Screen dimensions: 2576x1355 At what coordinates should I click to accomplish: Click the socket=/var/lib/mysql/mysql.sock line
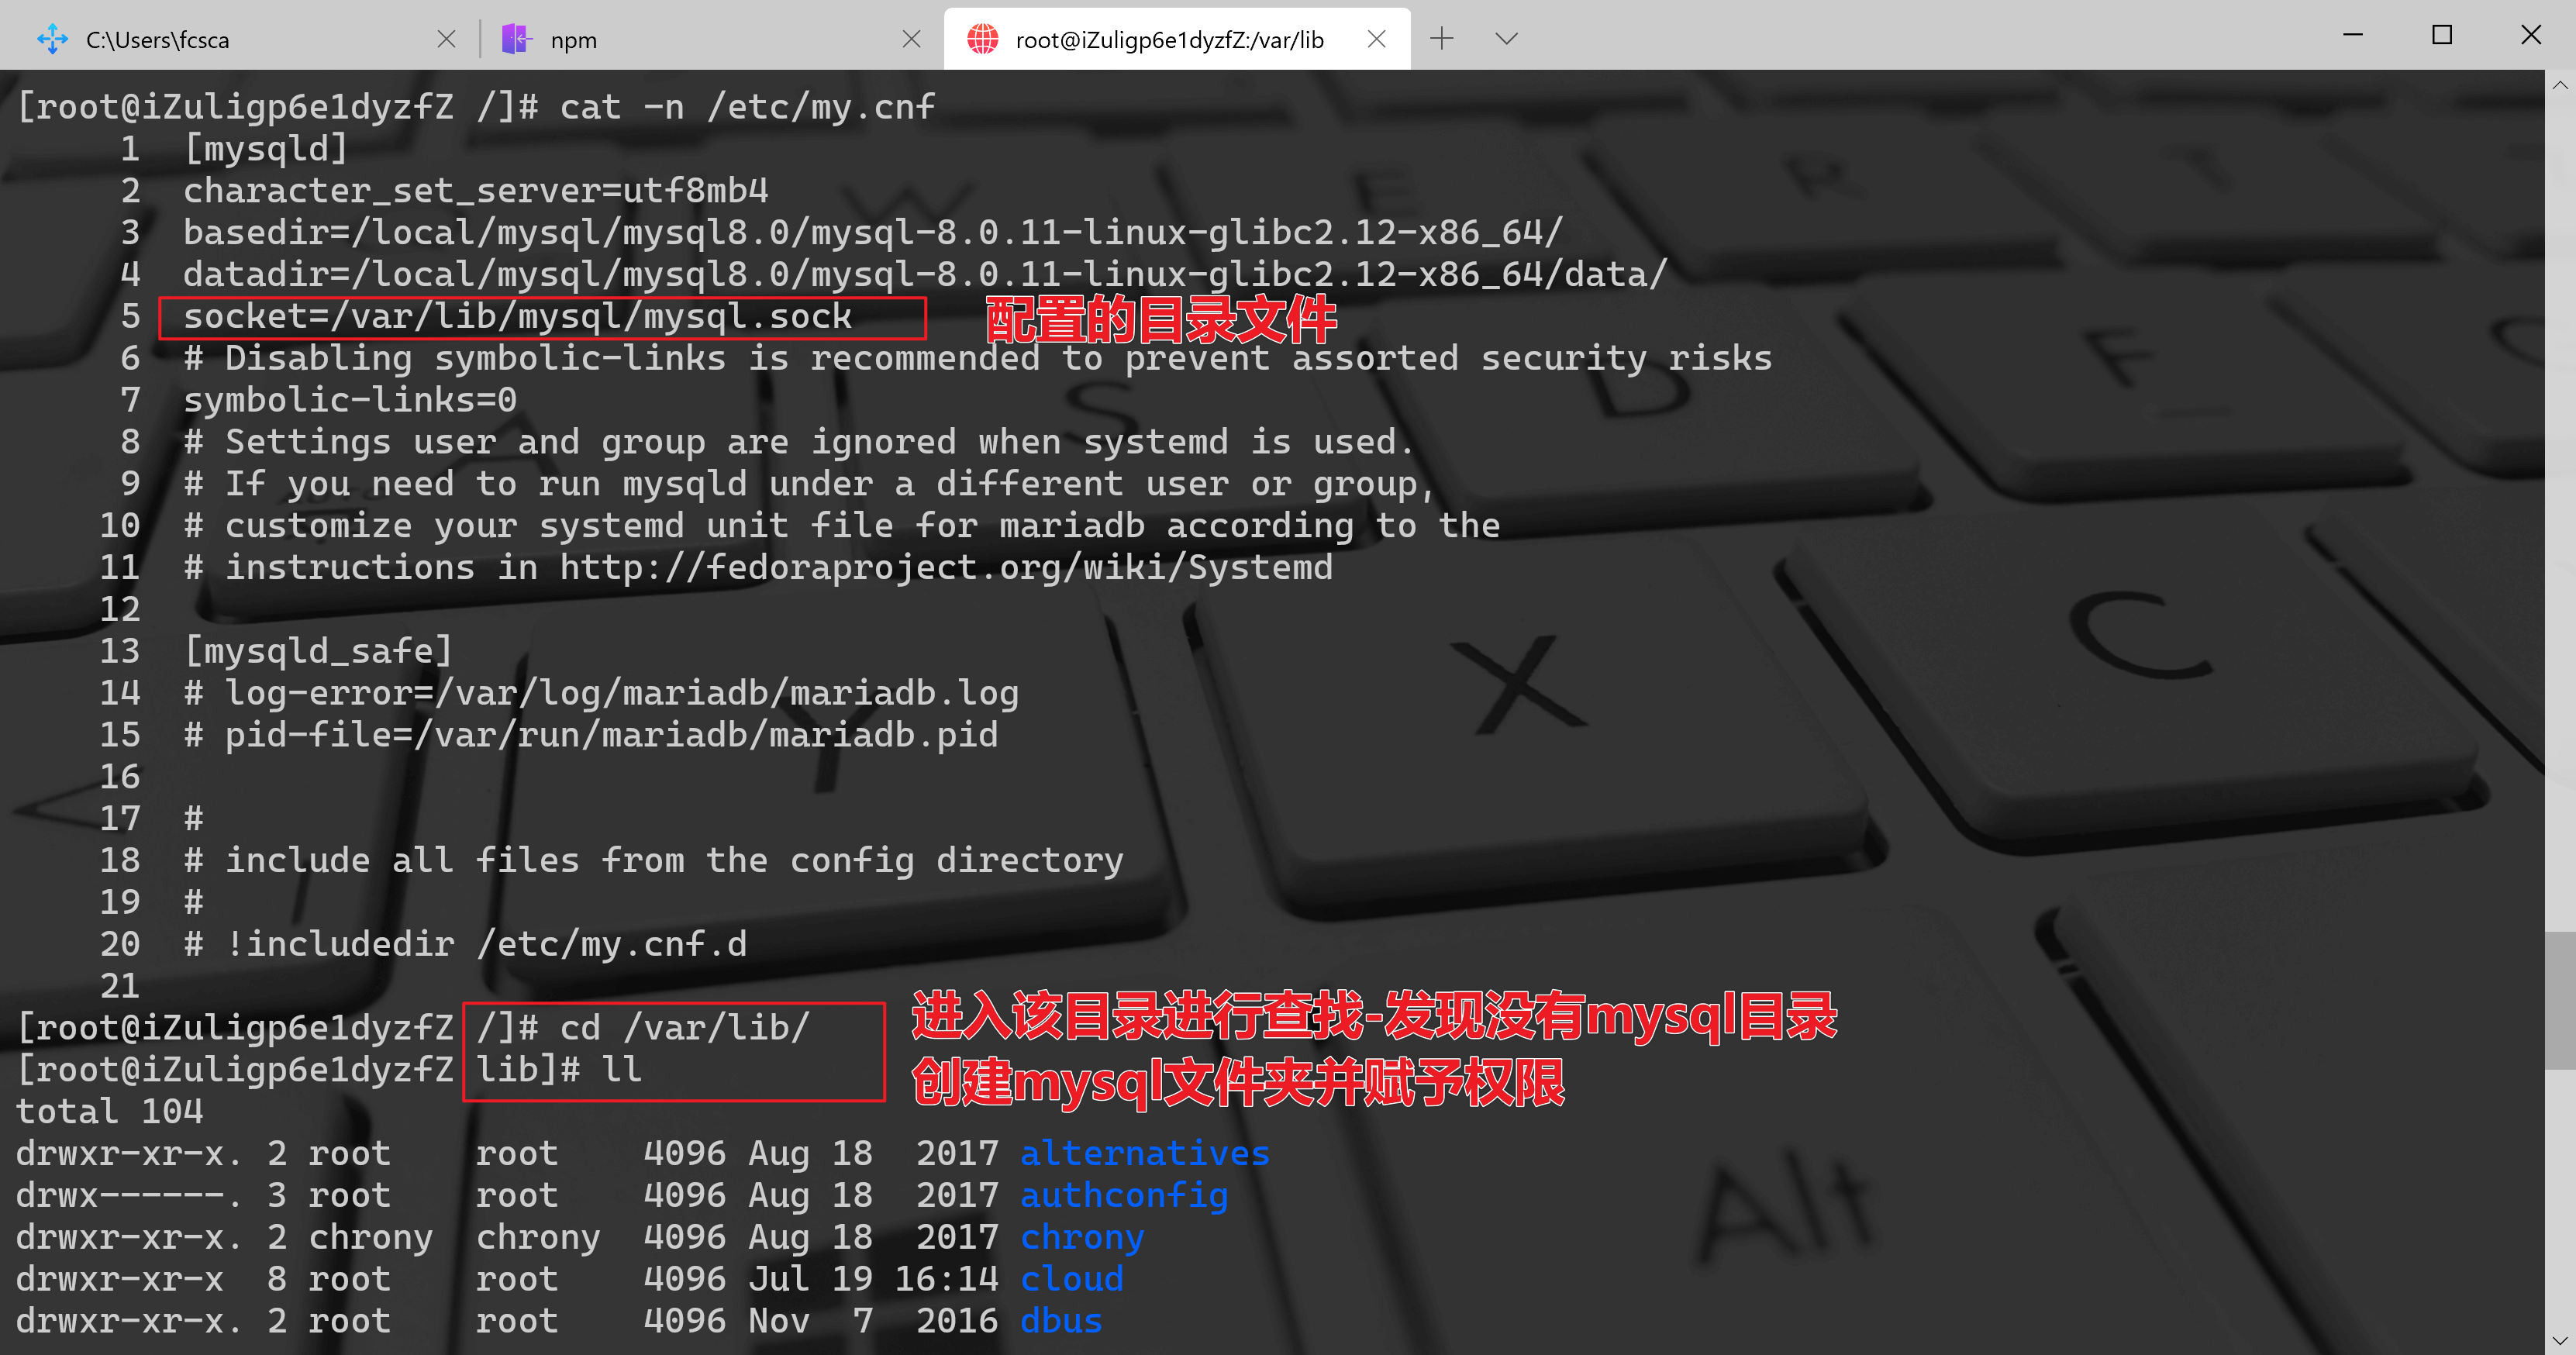[517, 317]
